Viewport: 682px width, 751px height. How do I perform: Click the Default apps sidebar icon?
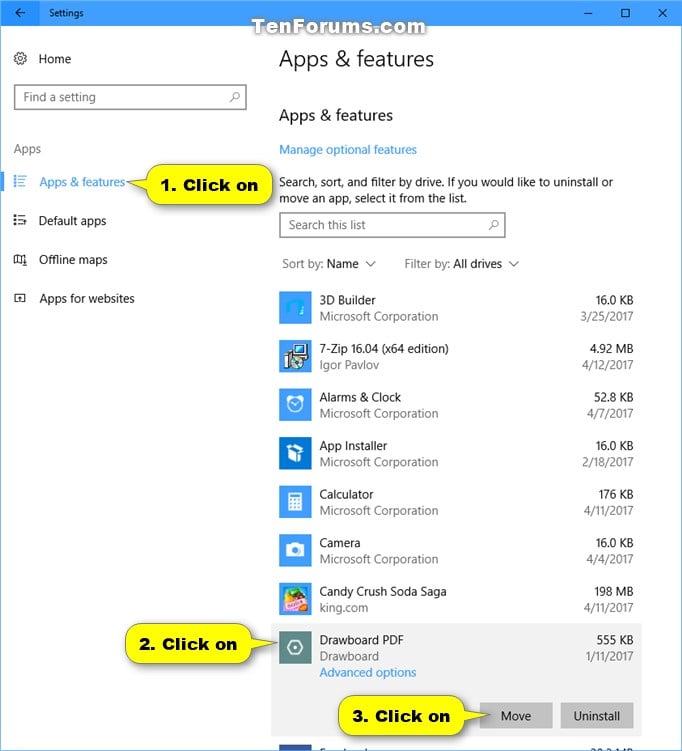tap(20, 220)
